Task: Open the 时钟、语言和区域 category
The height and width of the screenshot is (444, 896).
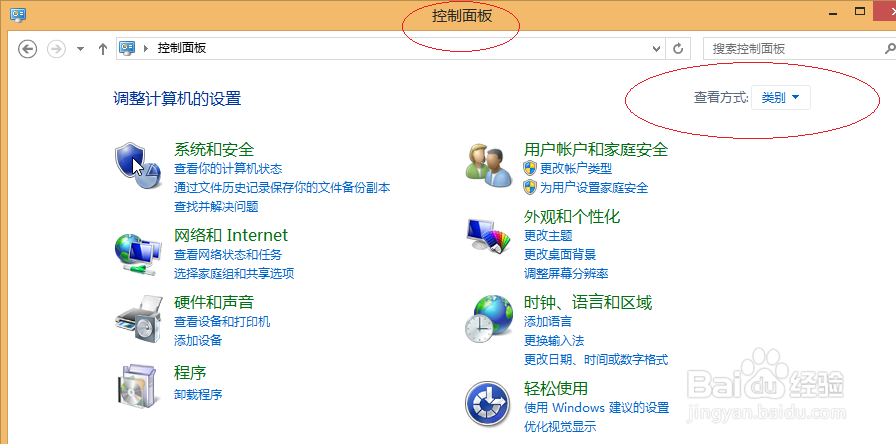Action: coord(588,302)
